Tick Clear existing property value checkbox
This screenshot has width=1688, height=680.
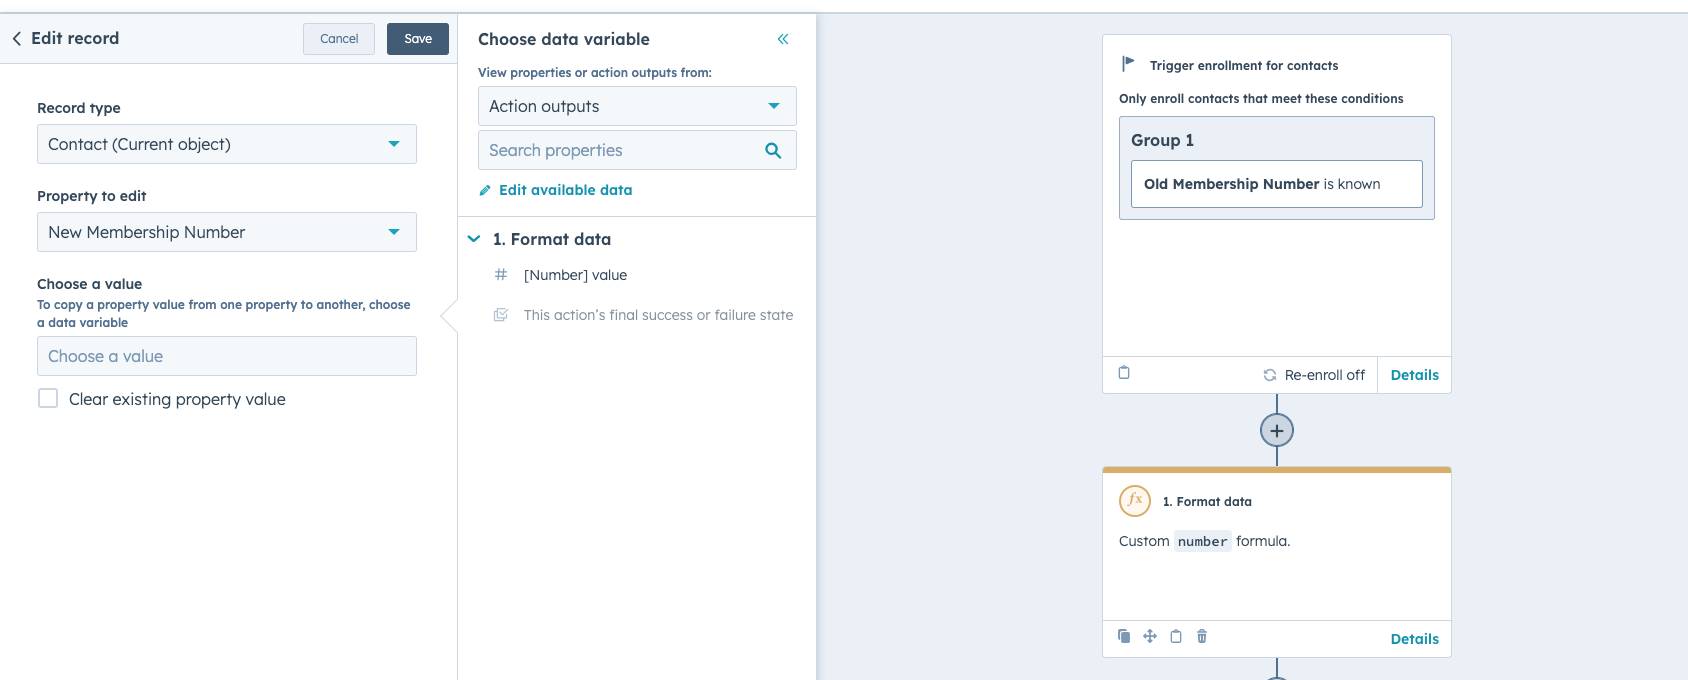pyautogui.click(x=48, y=398)
